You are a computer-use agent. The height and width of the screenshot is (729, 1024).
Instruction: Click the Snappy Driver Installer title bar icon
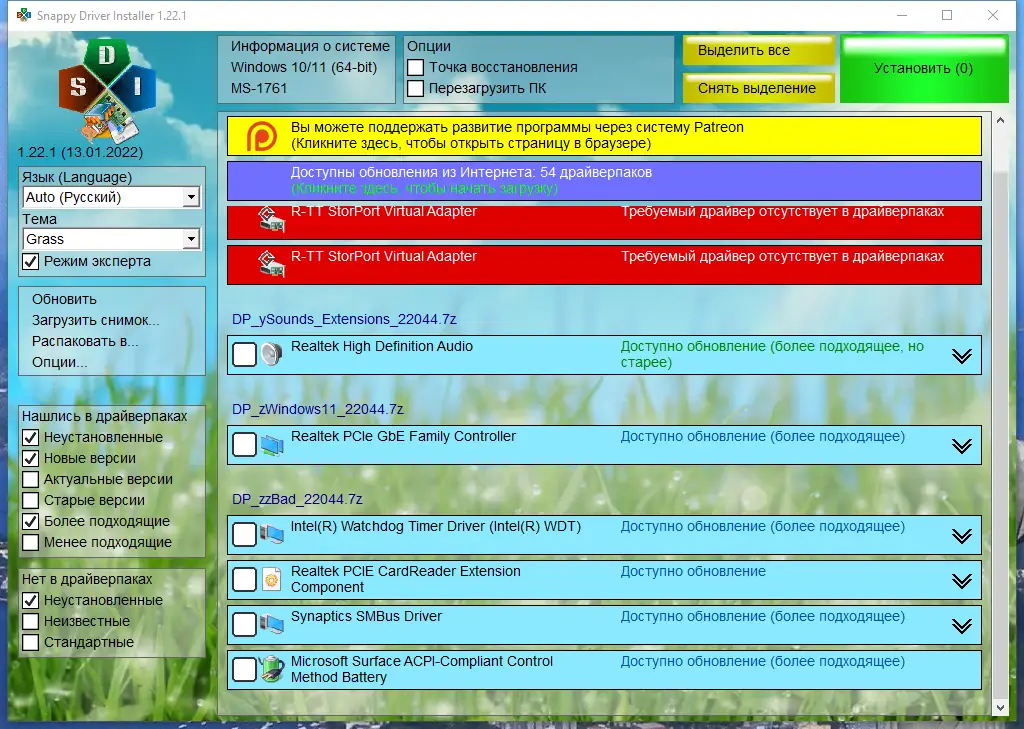tap(24, 15)
